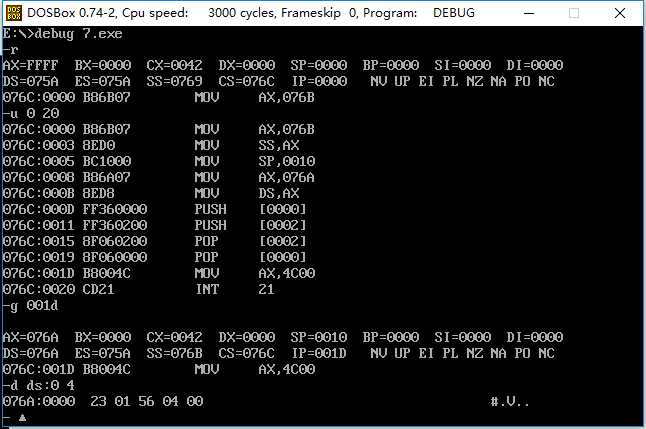Image resolution: width=646 pixels, height=429 pixels.
Task: Click the 'MOV DS,AX' instruction line
Action: pyautogui.click(x=151, y=193)
